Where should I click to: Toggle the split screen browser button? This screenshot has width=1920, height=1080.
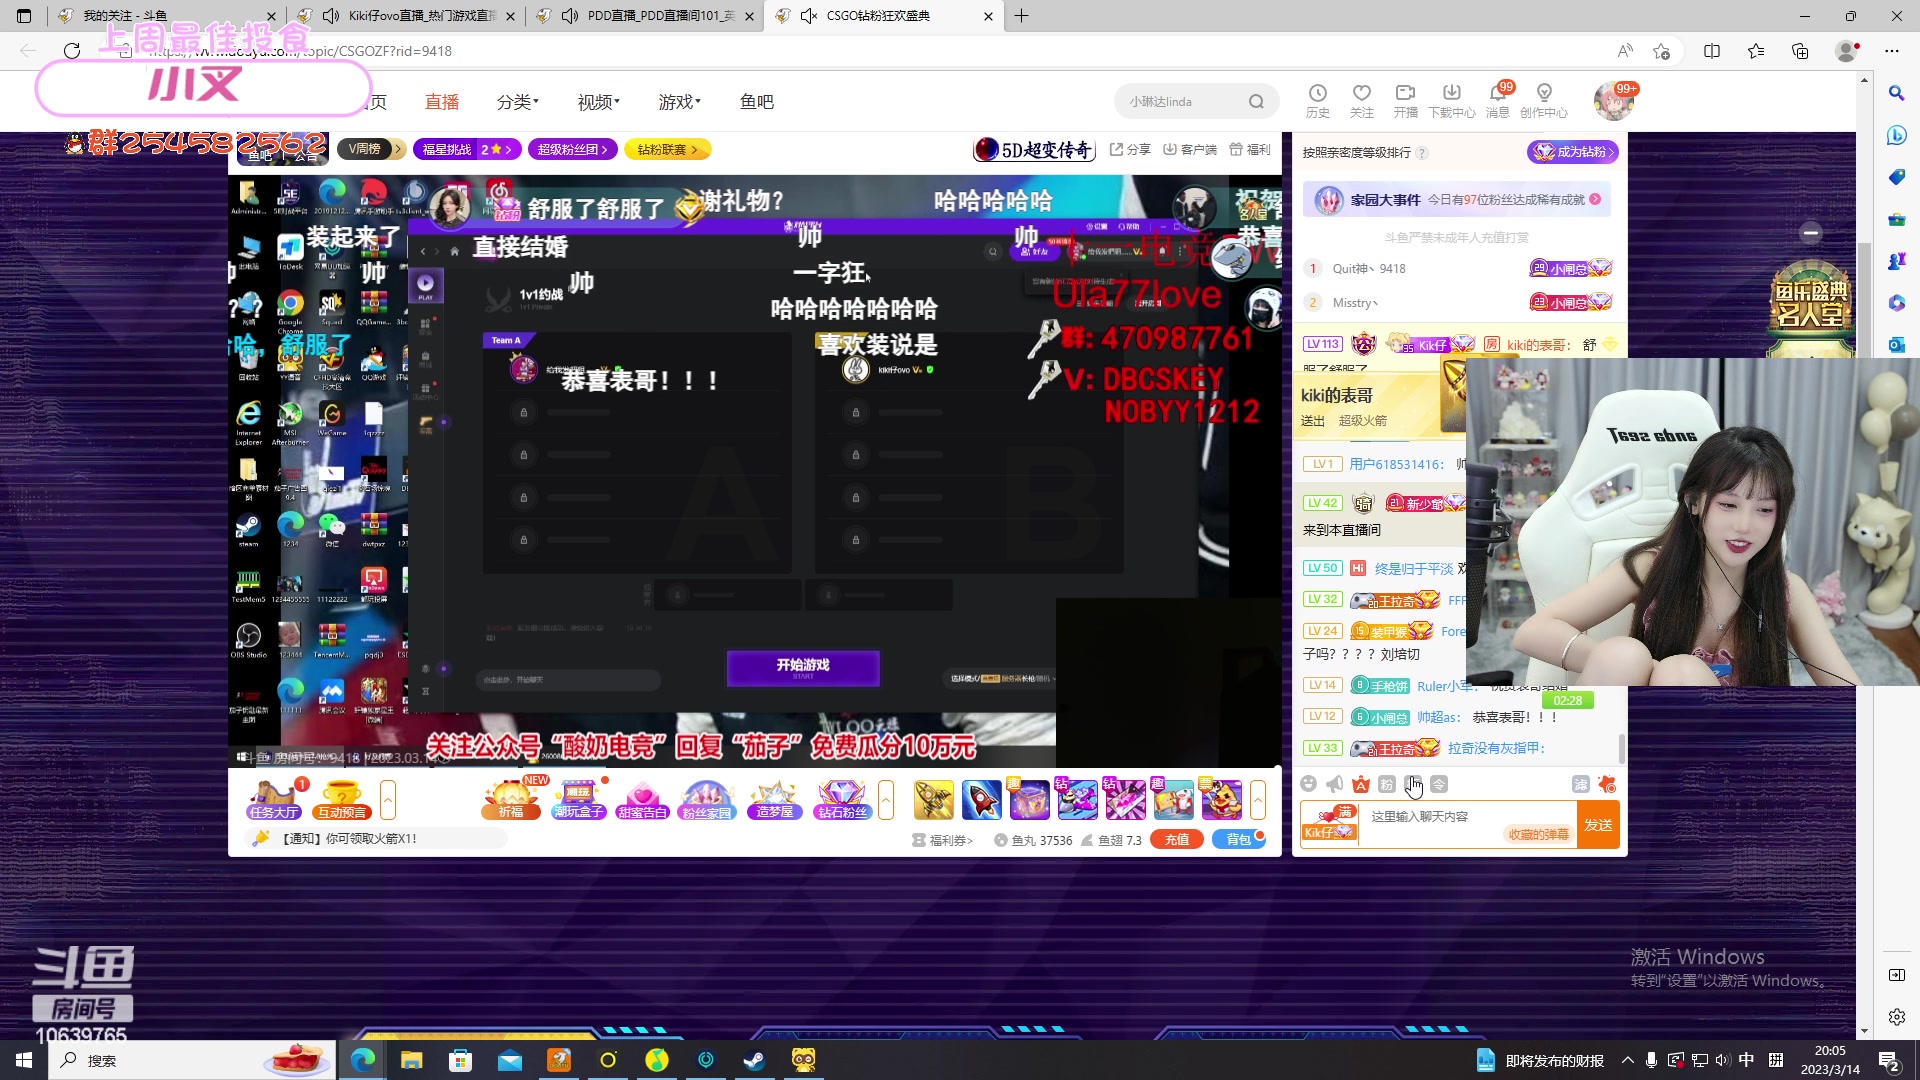(1712, 51)
